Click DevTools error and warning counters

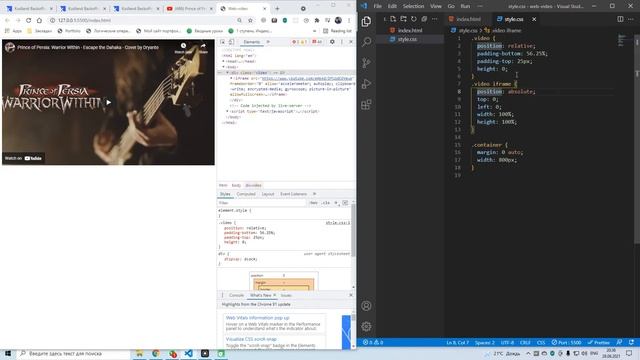308,42
